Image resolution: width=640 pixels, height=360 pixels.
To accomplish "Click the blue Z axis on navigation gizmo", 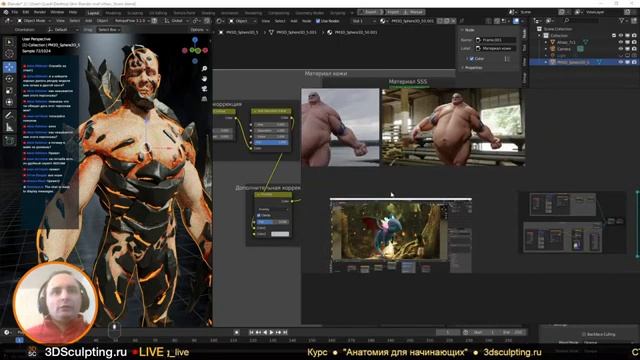I will 195,40.
